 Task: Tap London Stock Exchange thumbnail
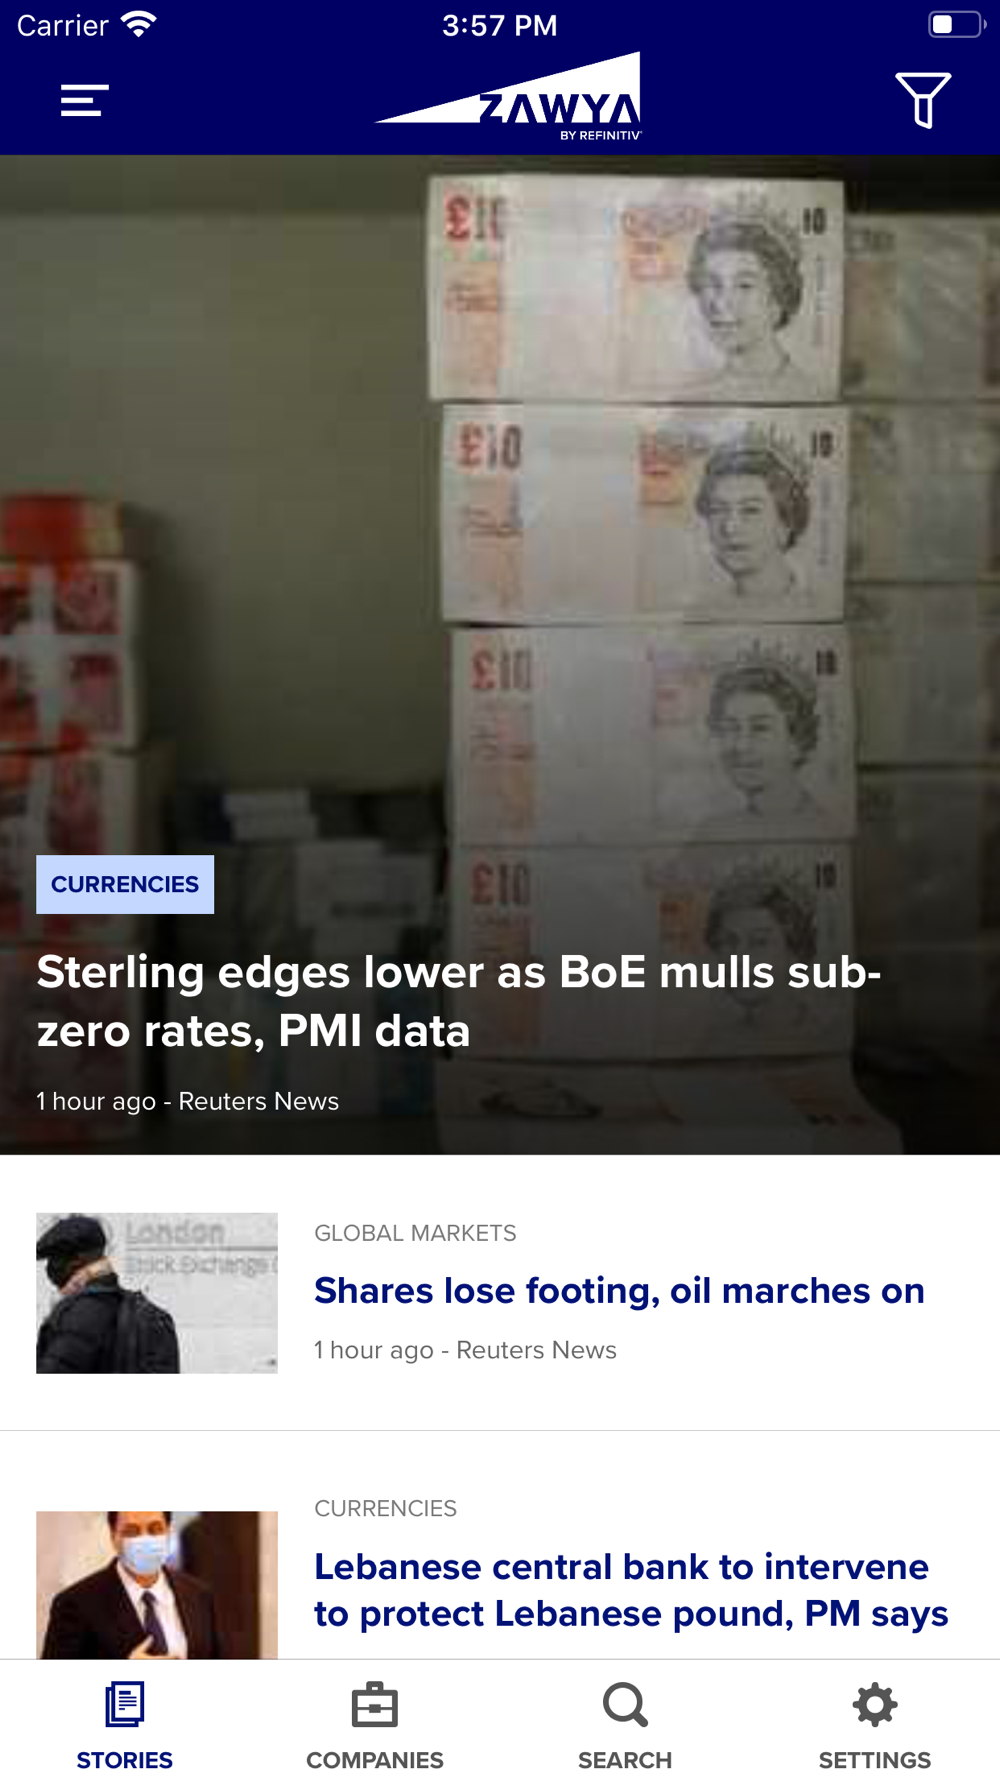pos(157,1293)
